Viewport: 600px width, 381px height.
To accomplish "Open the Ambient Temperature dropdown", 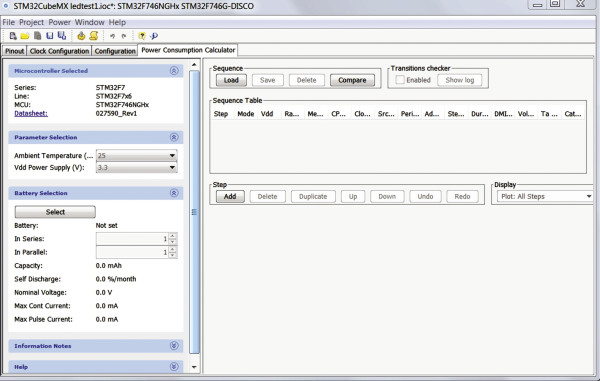I will pyautogui.click(x=172, y=155).
